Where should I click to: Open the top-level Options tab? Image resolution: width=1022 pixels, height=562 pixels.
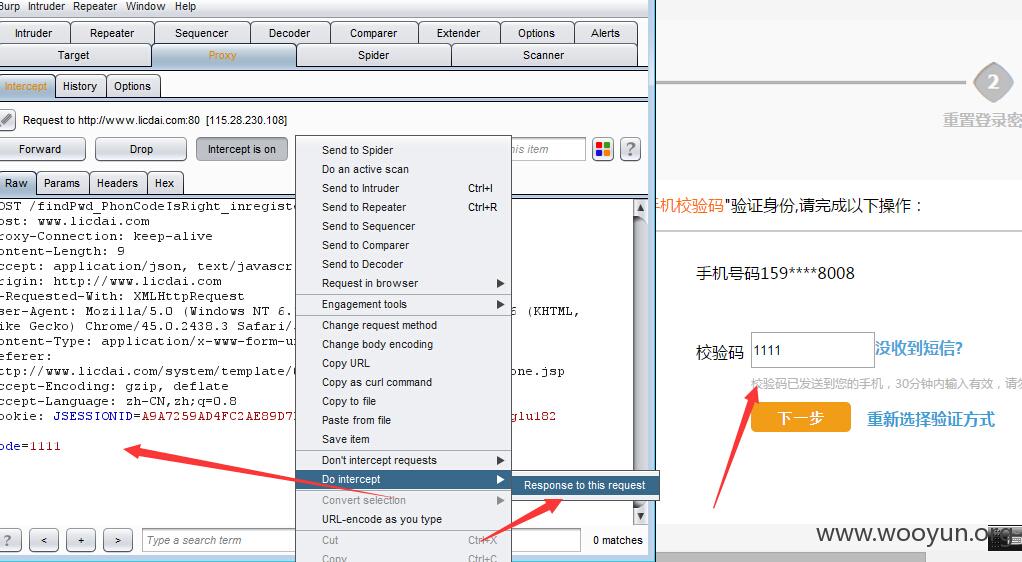[x=536, y=33]
